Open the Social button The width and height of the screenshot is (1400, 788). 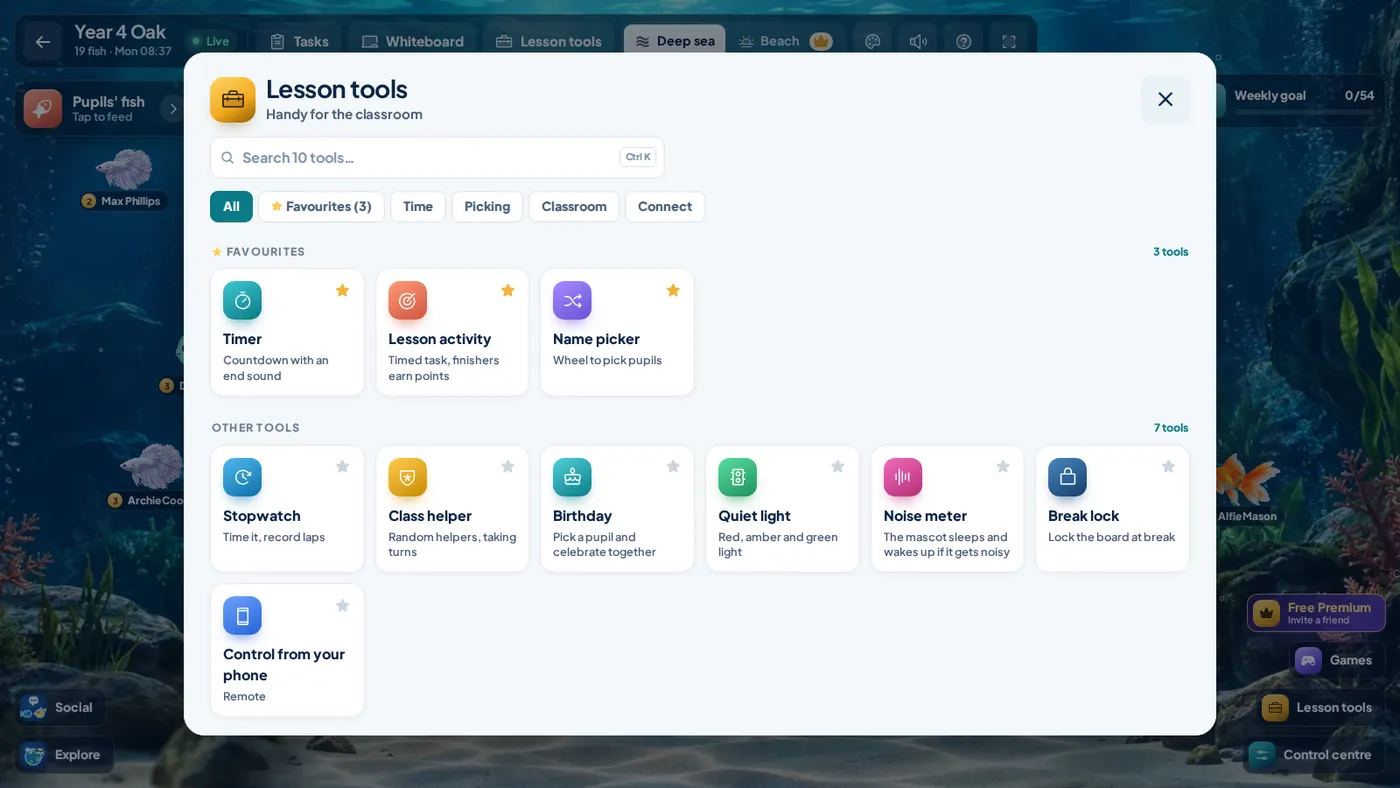pyautogui.click(x=60, y=707)
